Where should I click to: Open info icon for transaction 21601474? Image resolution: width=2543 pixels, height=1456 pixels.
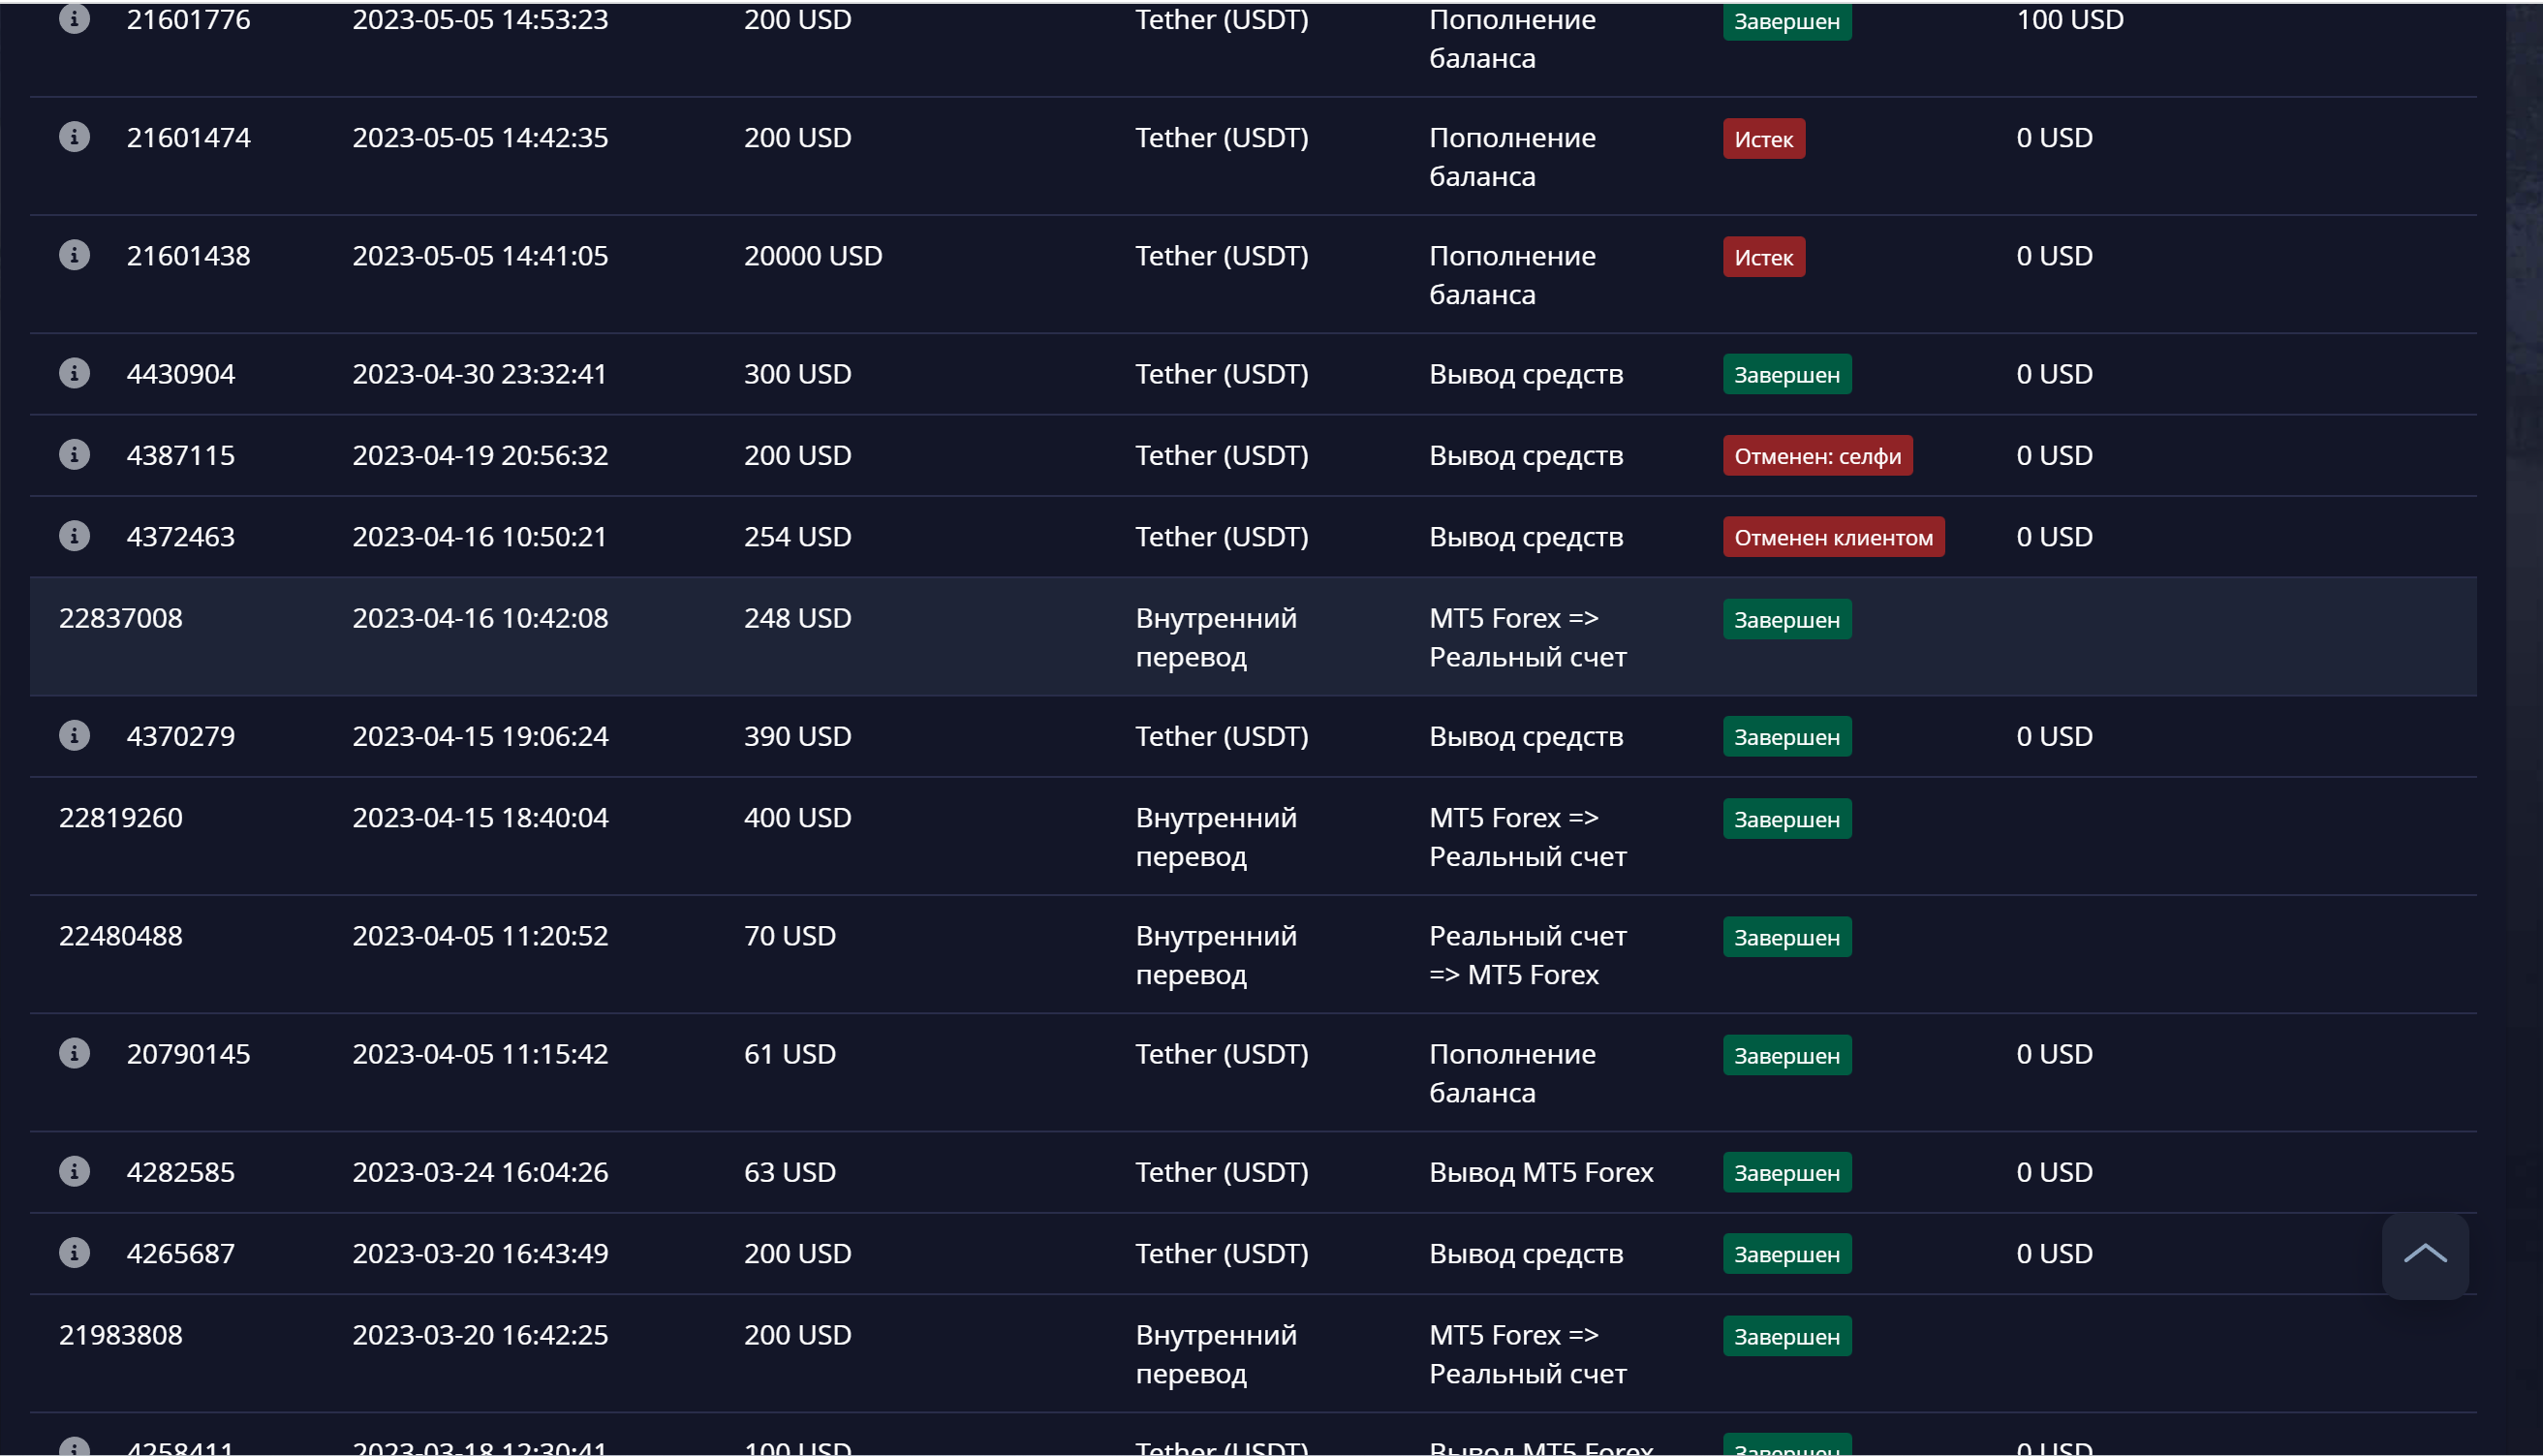coord(74,136)
